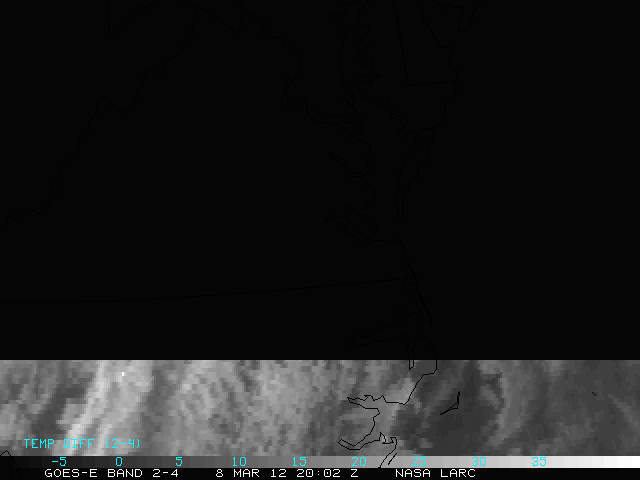The image size is (640, 480).
Task: Select the 0 mark on the grayscale bar
Action: [118, 462]
